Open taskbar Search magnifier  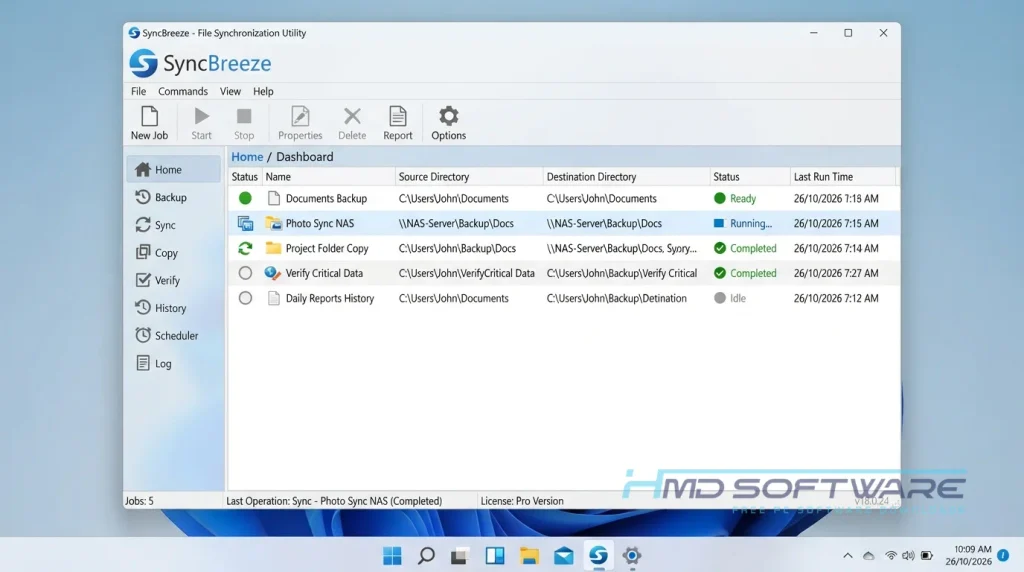point(426,556)
